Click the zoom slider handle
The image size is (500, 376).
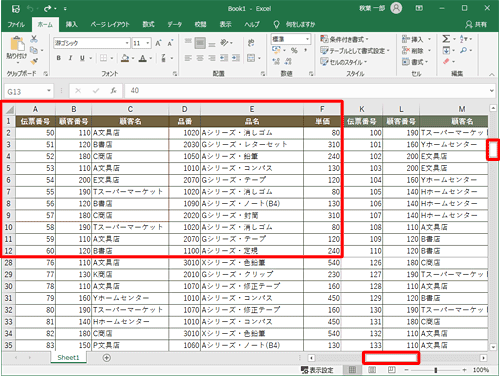436,370
